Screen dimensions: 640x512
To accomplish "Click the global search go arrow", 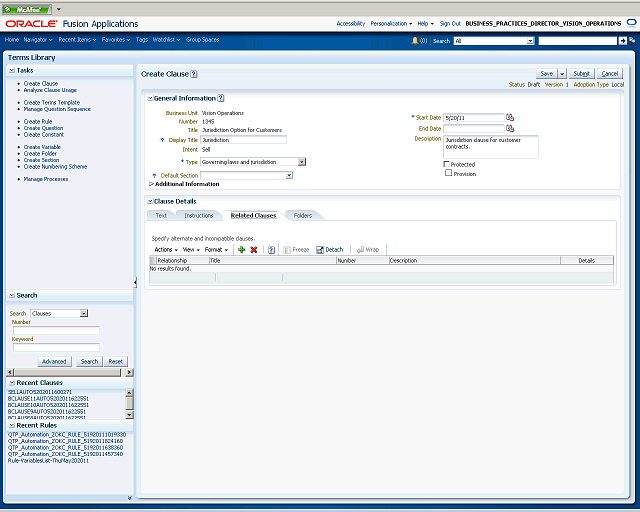I will [x=622, y=40].
